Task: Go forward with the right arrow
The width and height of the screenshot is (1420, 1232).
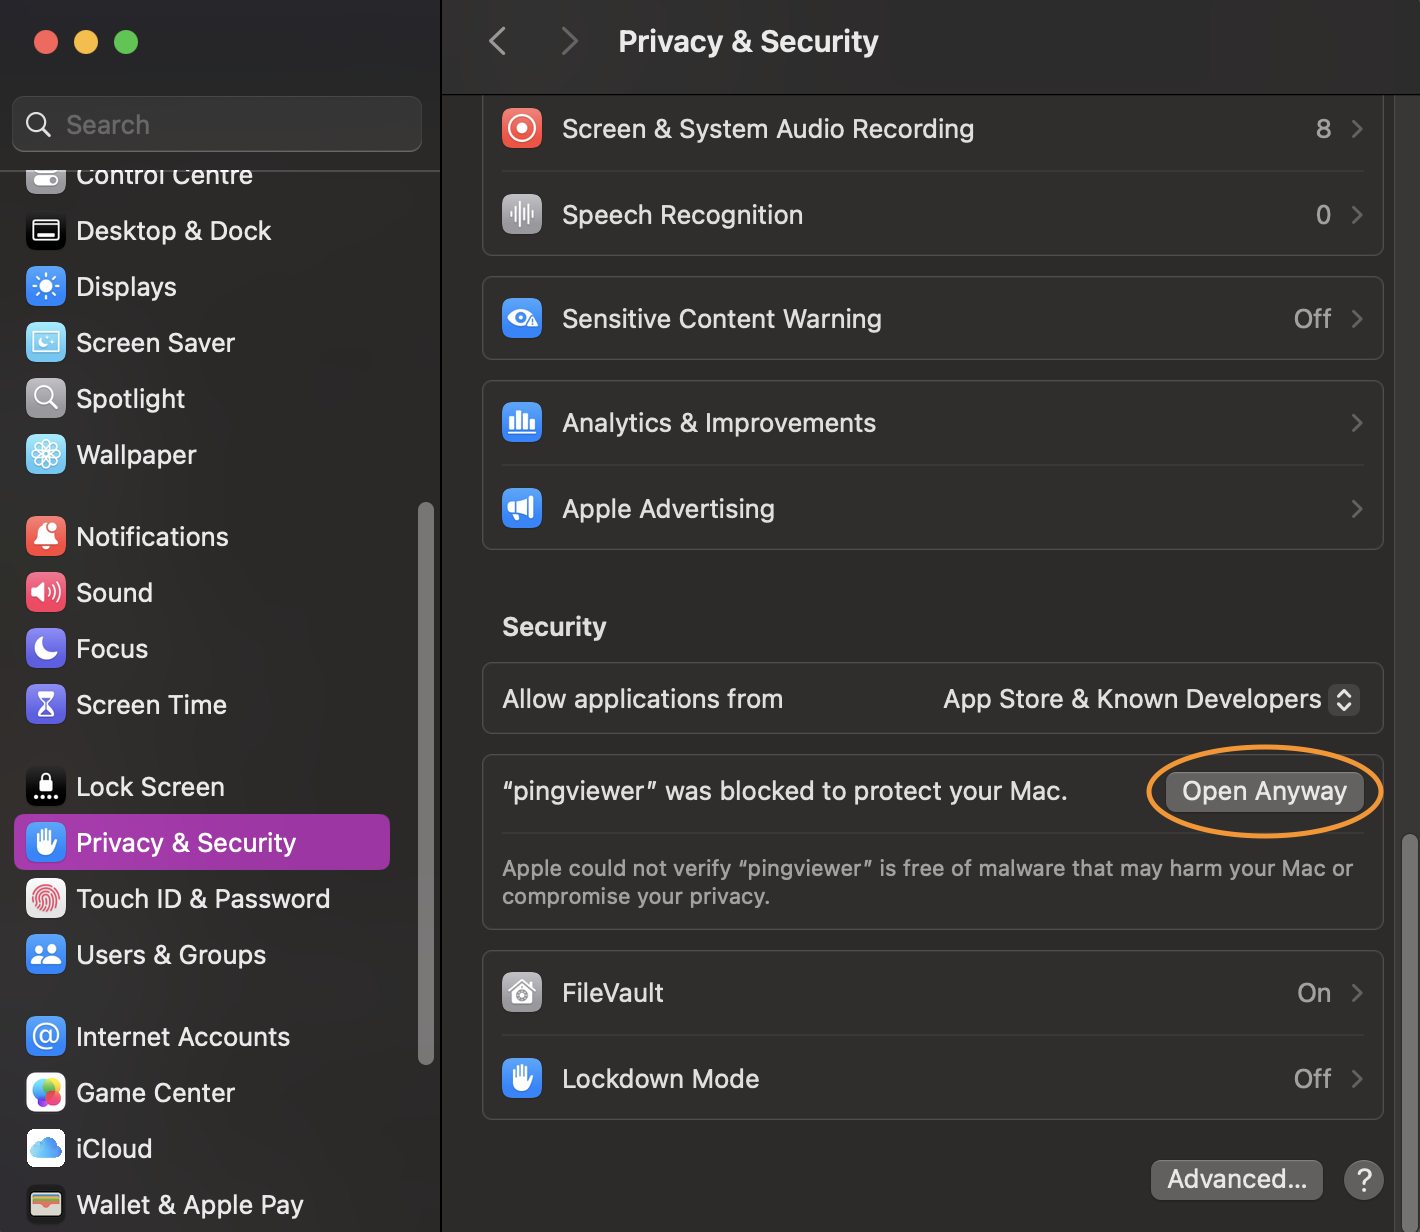Action: click(x=569, y=41)
